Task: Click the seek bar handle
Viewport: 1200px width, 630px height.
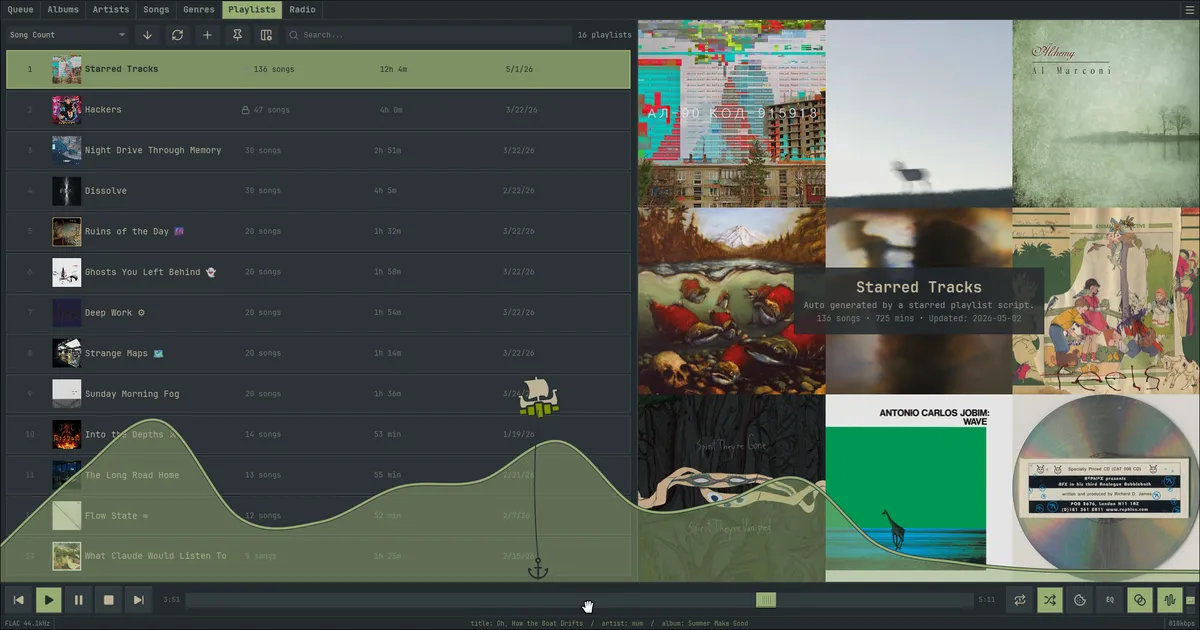Action: tap(766, 600)
